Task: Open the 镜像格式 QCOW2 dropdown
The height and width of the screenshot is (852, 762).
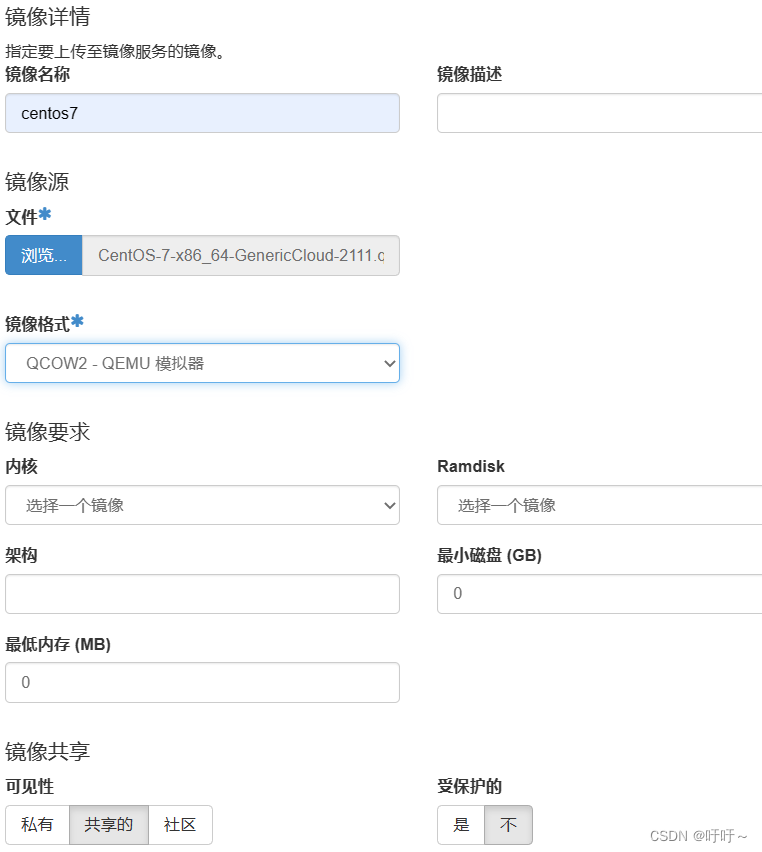Action: pyautogui.click(x=202, y=363)
